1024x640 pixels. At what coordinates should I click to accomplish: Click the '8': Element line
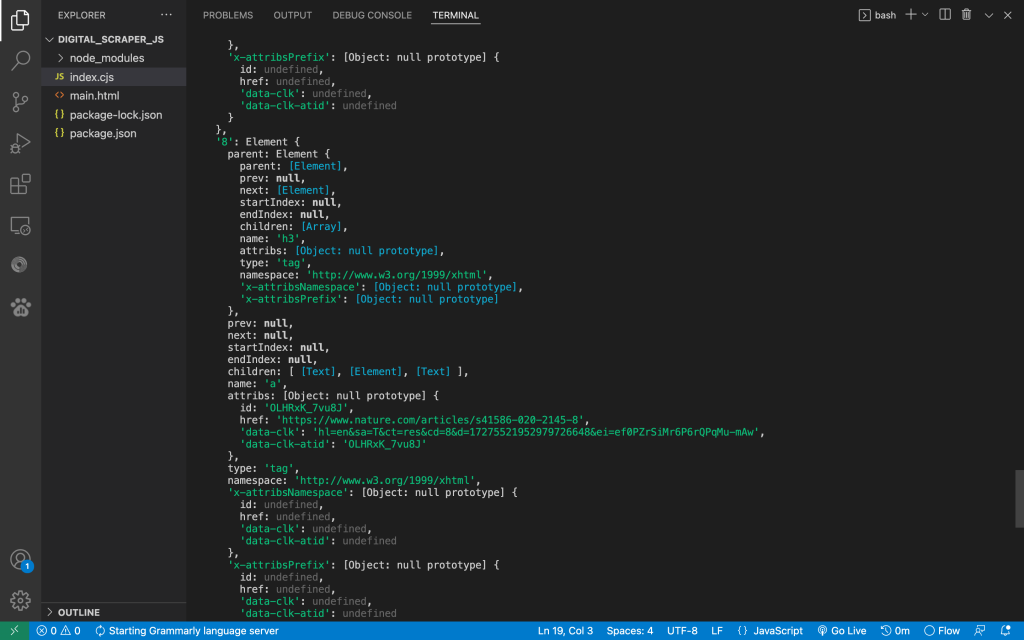(257, 142)
